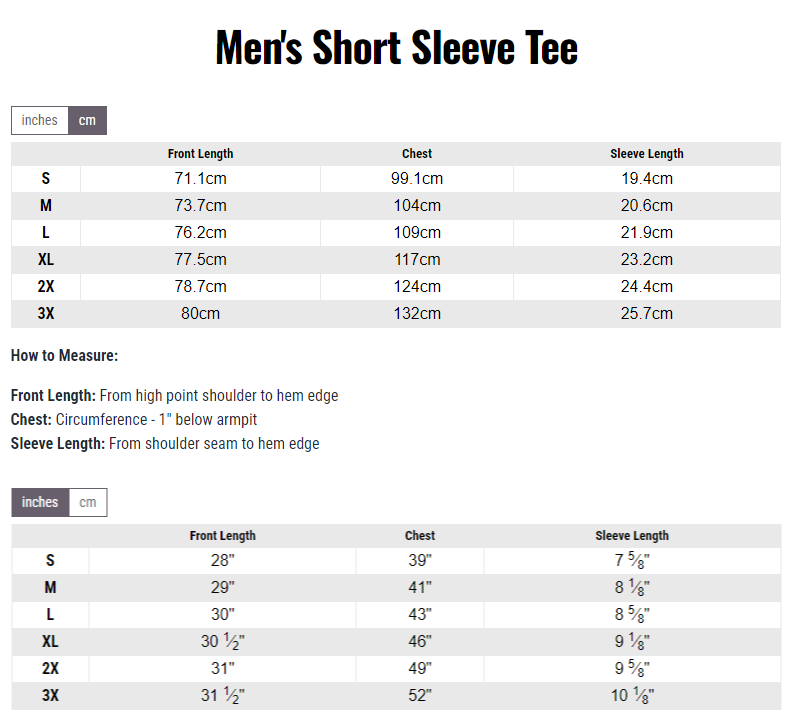Select cm button above the top table
Image resolution: width=789 pixels, height=721 pixels.
coord(88,120)
